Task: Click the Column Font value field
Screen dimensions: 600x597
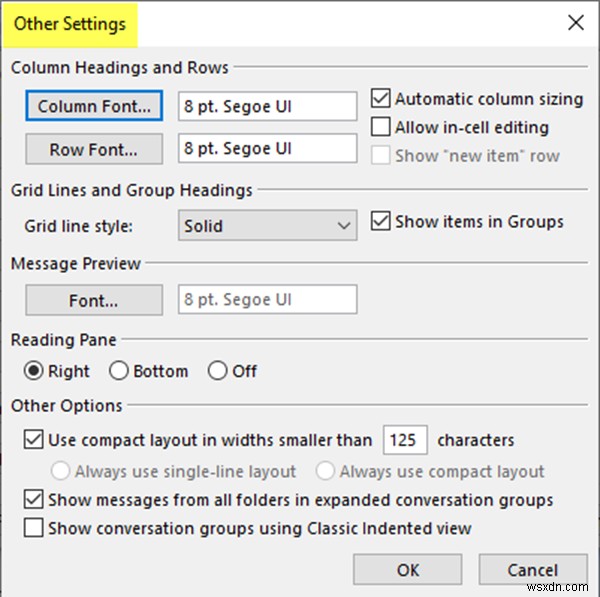Action: (x=267, y=106)
